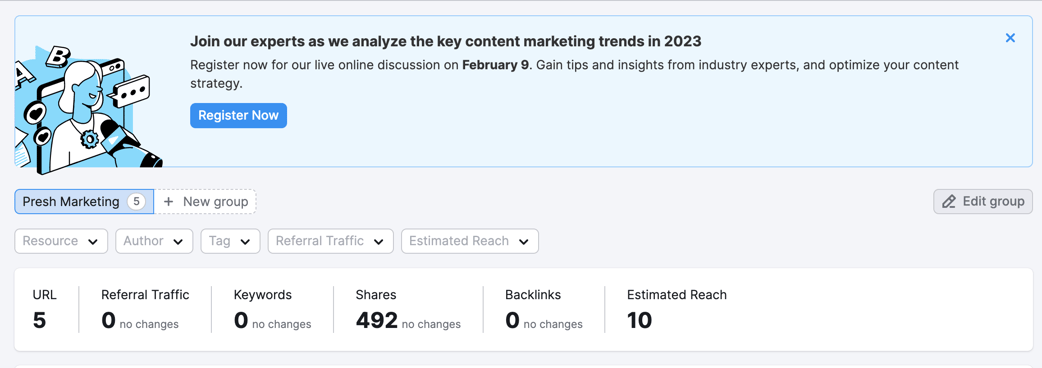The image size is (1042, 368).
Task: Dismiss the banner with the X icon
Action: [1010, 38]
